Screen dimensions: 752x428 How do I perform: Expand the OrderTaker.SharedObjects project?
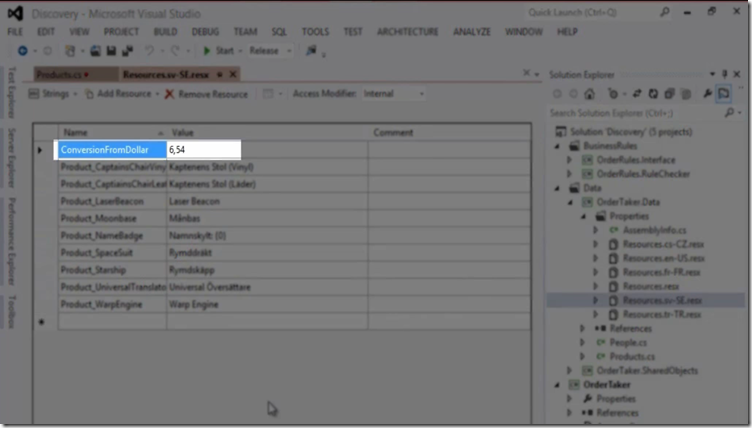tap(569, 370)
